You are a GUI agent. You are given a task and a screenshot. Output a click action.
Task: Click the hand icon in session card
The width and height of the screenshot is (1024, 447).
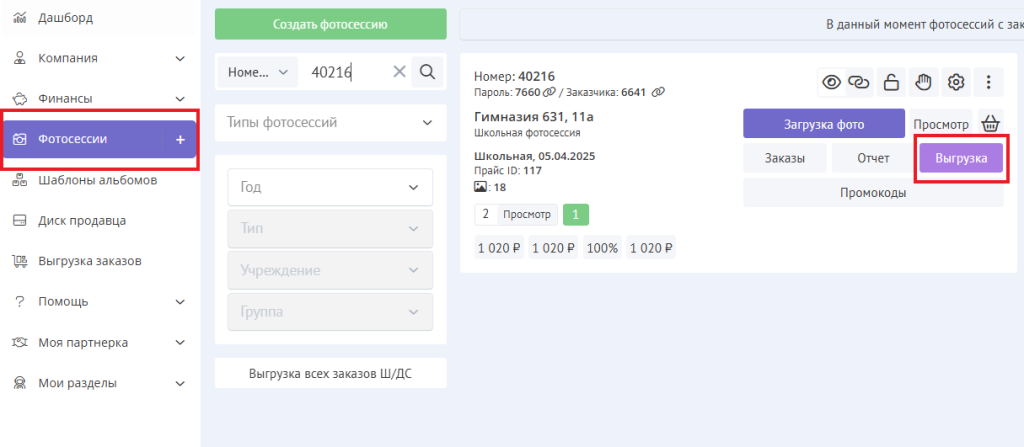pos(923,82)
